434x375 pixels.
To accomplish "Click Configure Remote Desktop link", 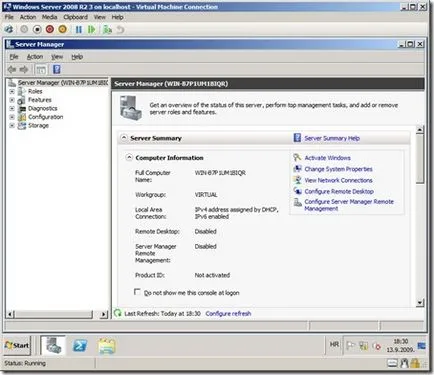I will pyautogui.click(x=339, y=192).
